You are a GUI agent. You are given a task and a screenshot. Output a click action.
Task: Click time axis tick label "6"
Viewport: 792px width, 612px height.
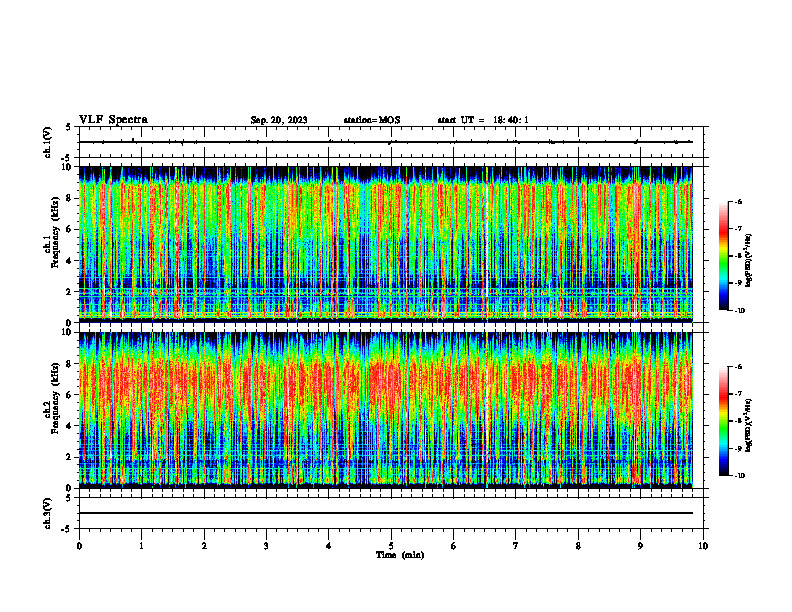click(454, 546)
